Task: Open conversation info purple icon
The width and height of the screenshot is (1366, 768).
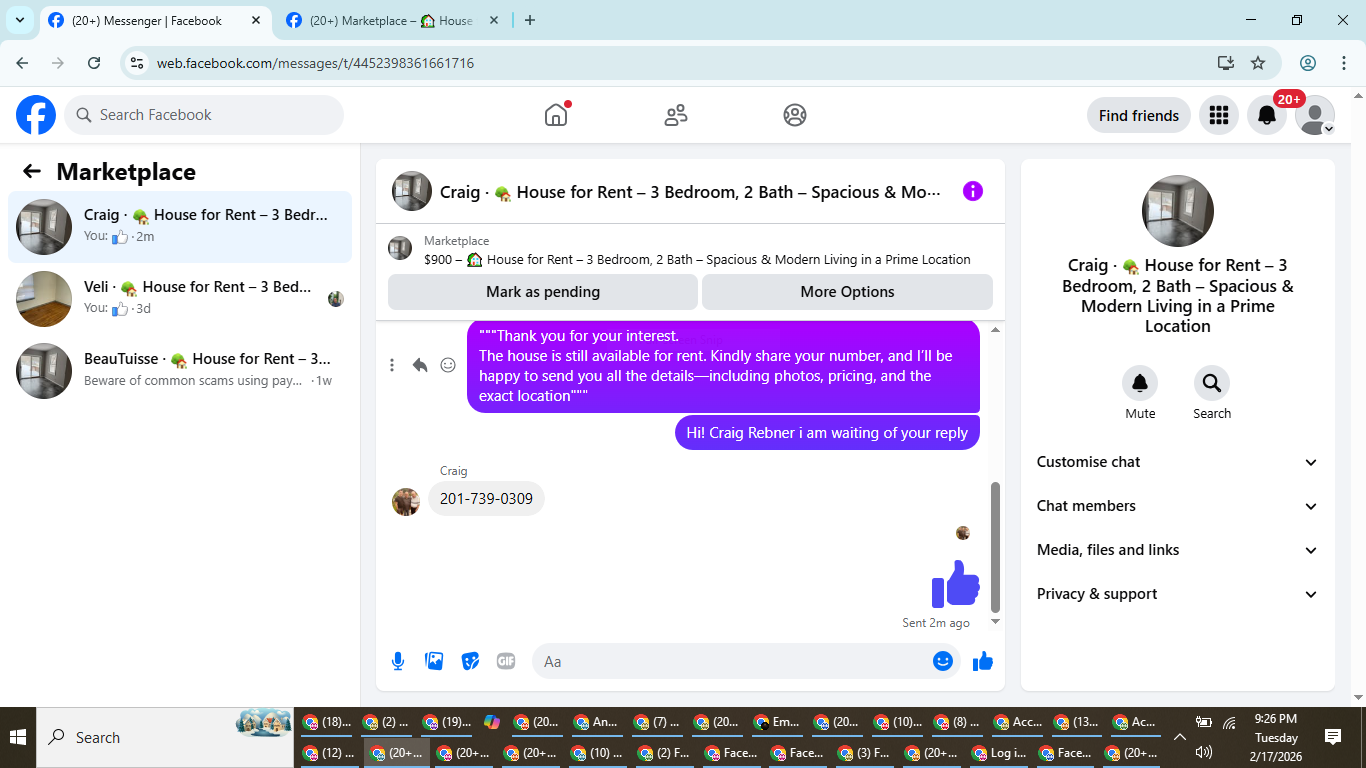Action: tap(973, 191)
